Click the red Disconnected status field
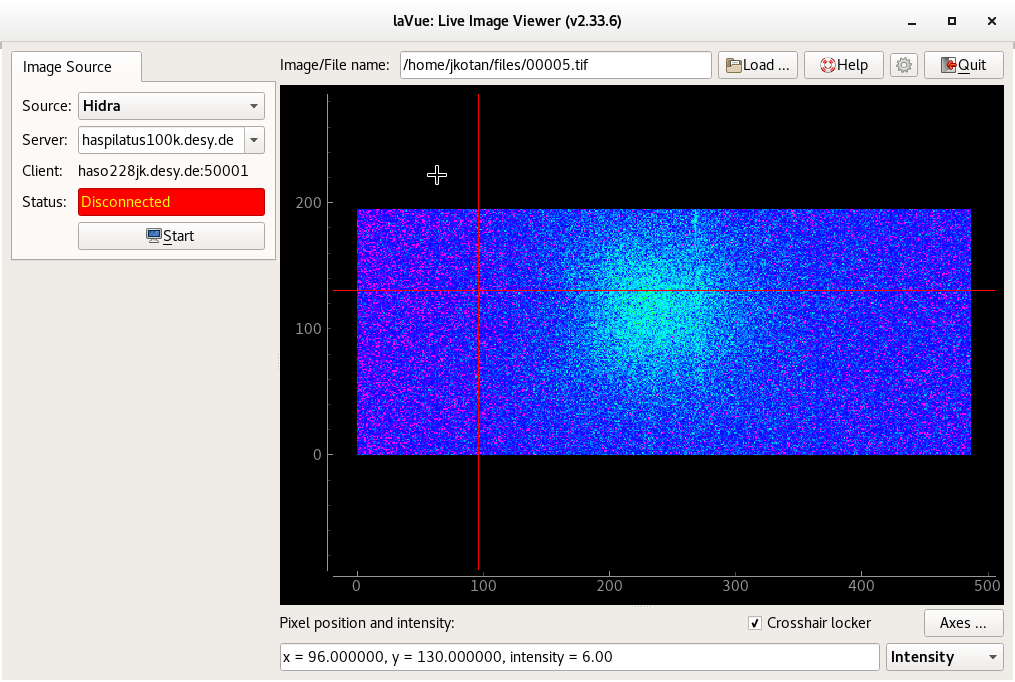This screenshot has width=1015, height=682. click(171, 202)
